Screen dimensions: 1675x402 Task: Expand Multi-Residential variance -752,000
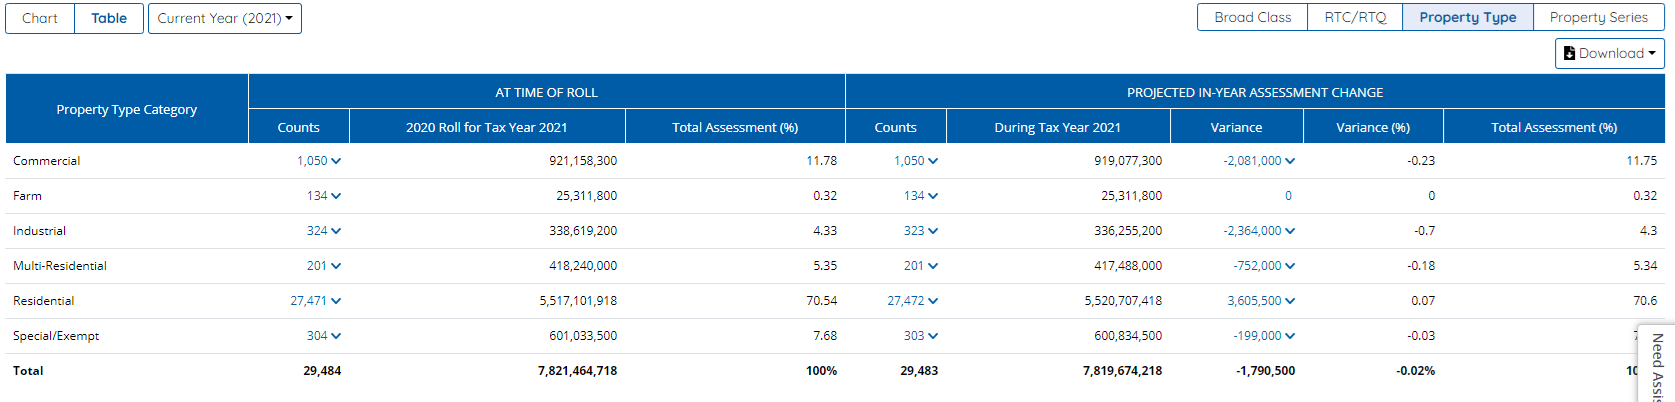(x=1264, y=266)
